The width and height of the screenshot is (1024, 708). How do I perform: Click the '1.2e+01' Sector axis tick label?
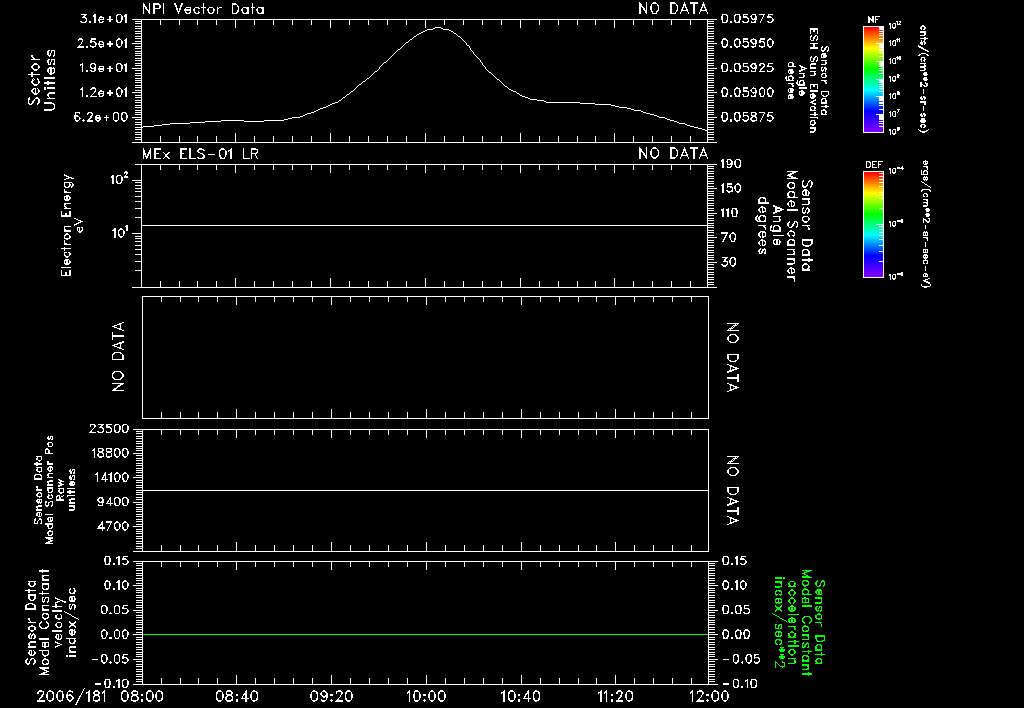coord(104,93)
